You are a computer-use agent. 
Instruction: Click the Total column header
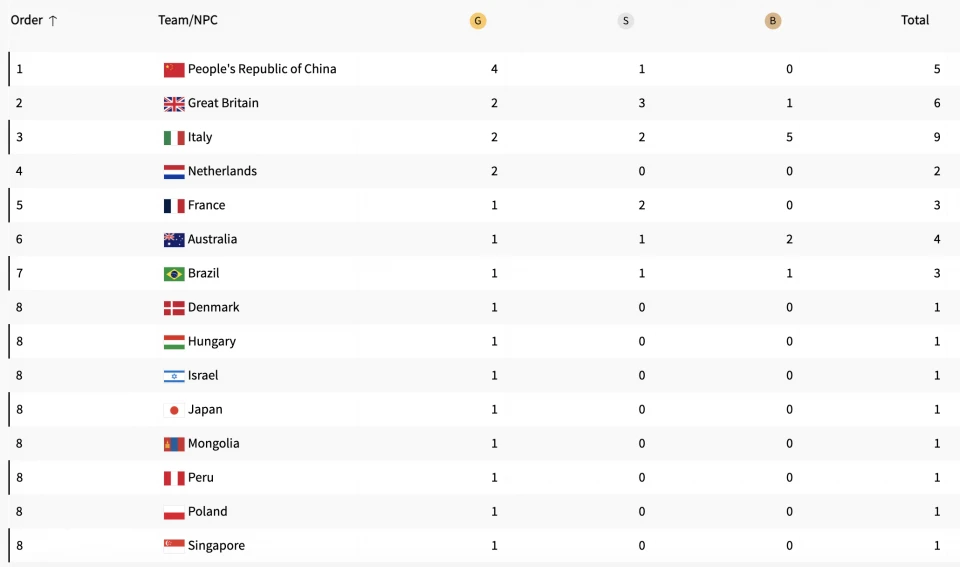(915, 20)
